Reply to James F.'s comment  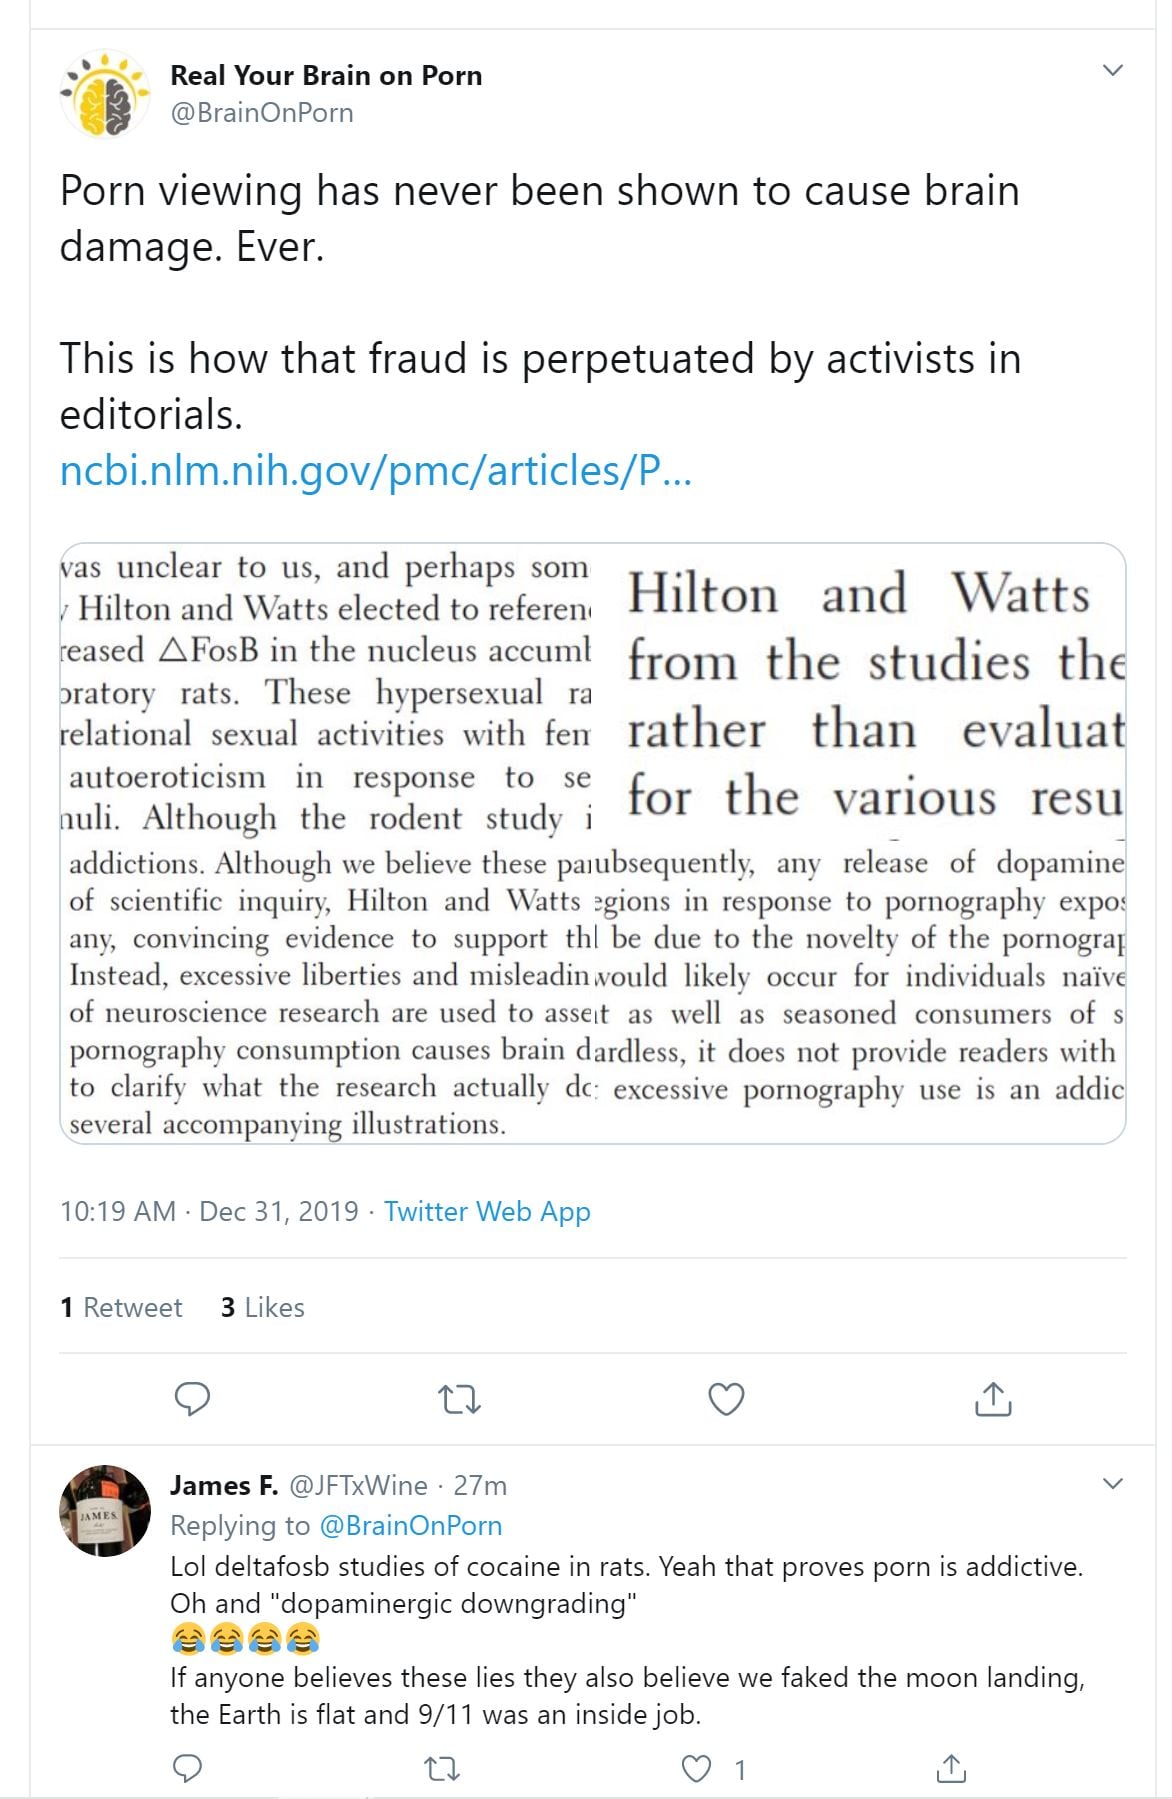188,1769
